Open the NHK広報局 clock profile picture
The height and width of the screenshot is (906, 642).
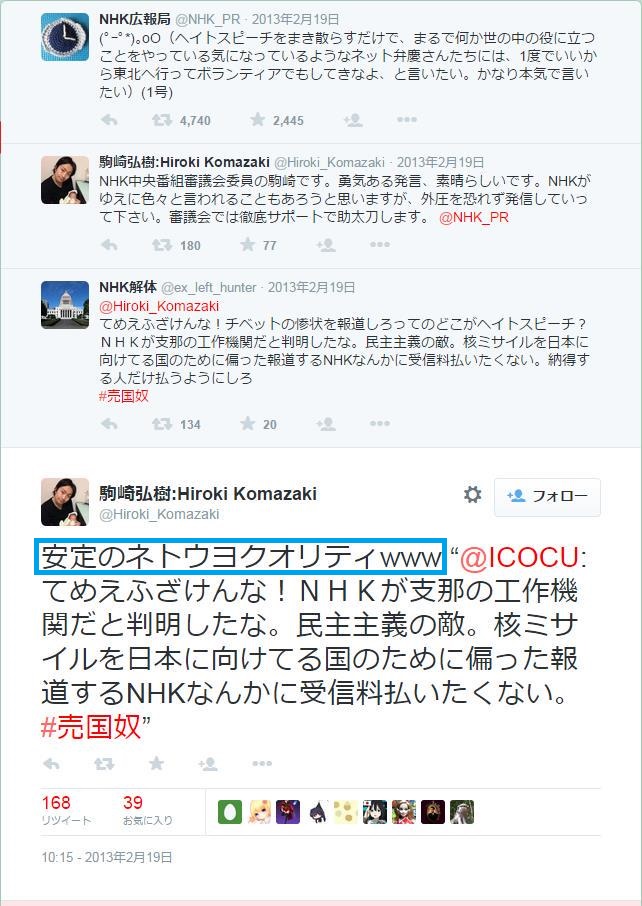pyautogui.click(x=65, y=38)
